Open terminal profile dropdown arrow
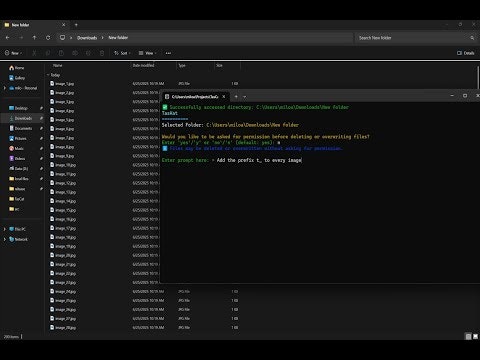Image resolution: width=480 pixels, height=360 pixels. point(245,97)
